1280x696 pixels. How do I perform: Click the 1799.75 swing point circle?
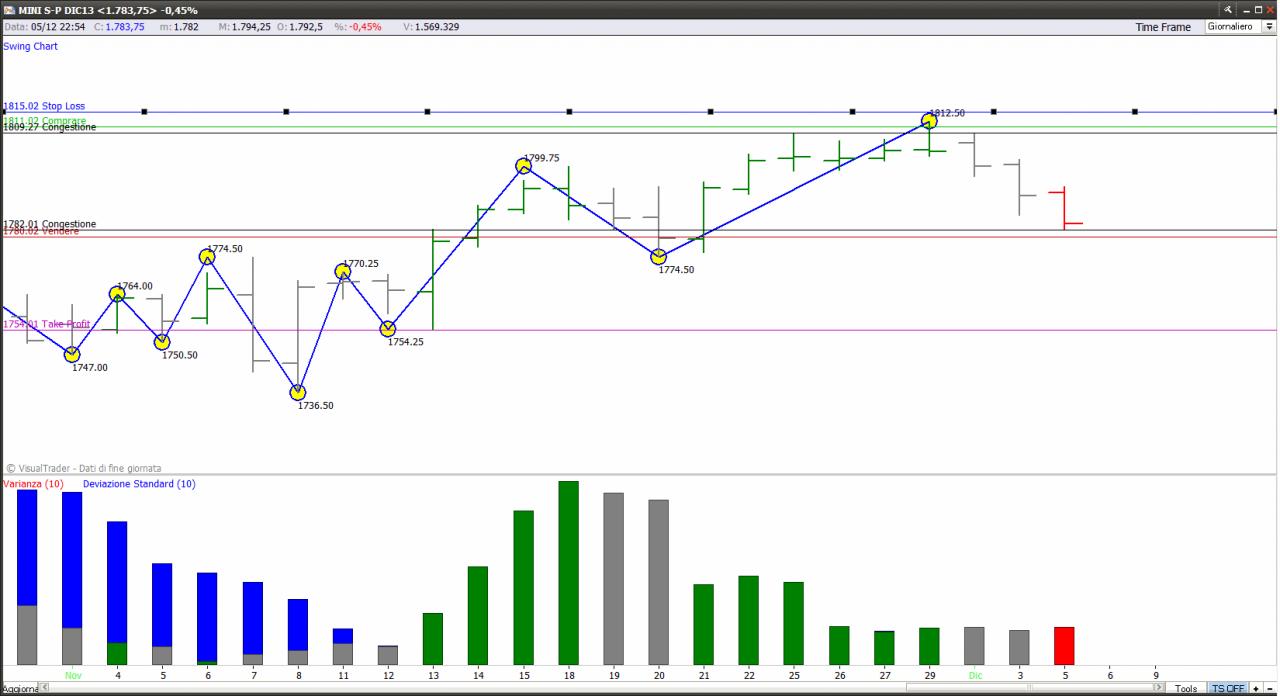coord(523,166)
